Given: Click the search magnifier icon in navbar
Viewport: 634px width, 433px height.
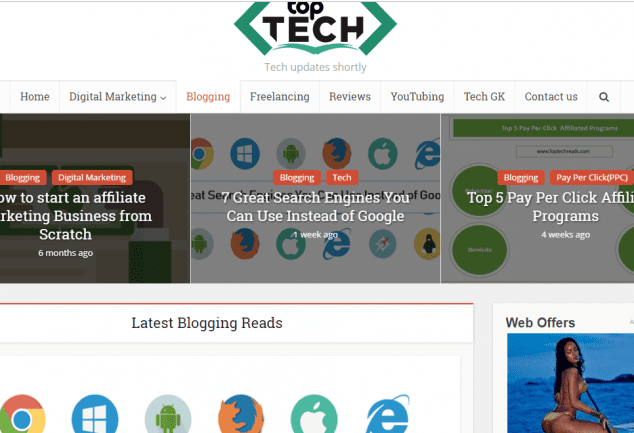Looking at the screenshot, I should (604, 97).
